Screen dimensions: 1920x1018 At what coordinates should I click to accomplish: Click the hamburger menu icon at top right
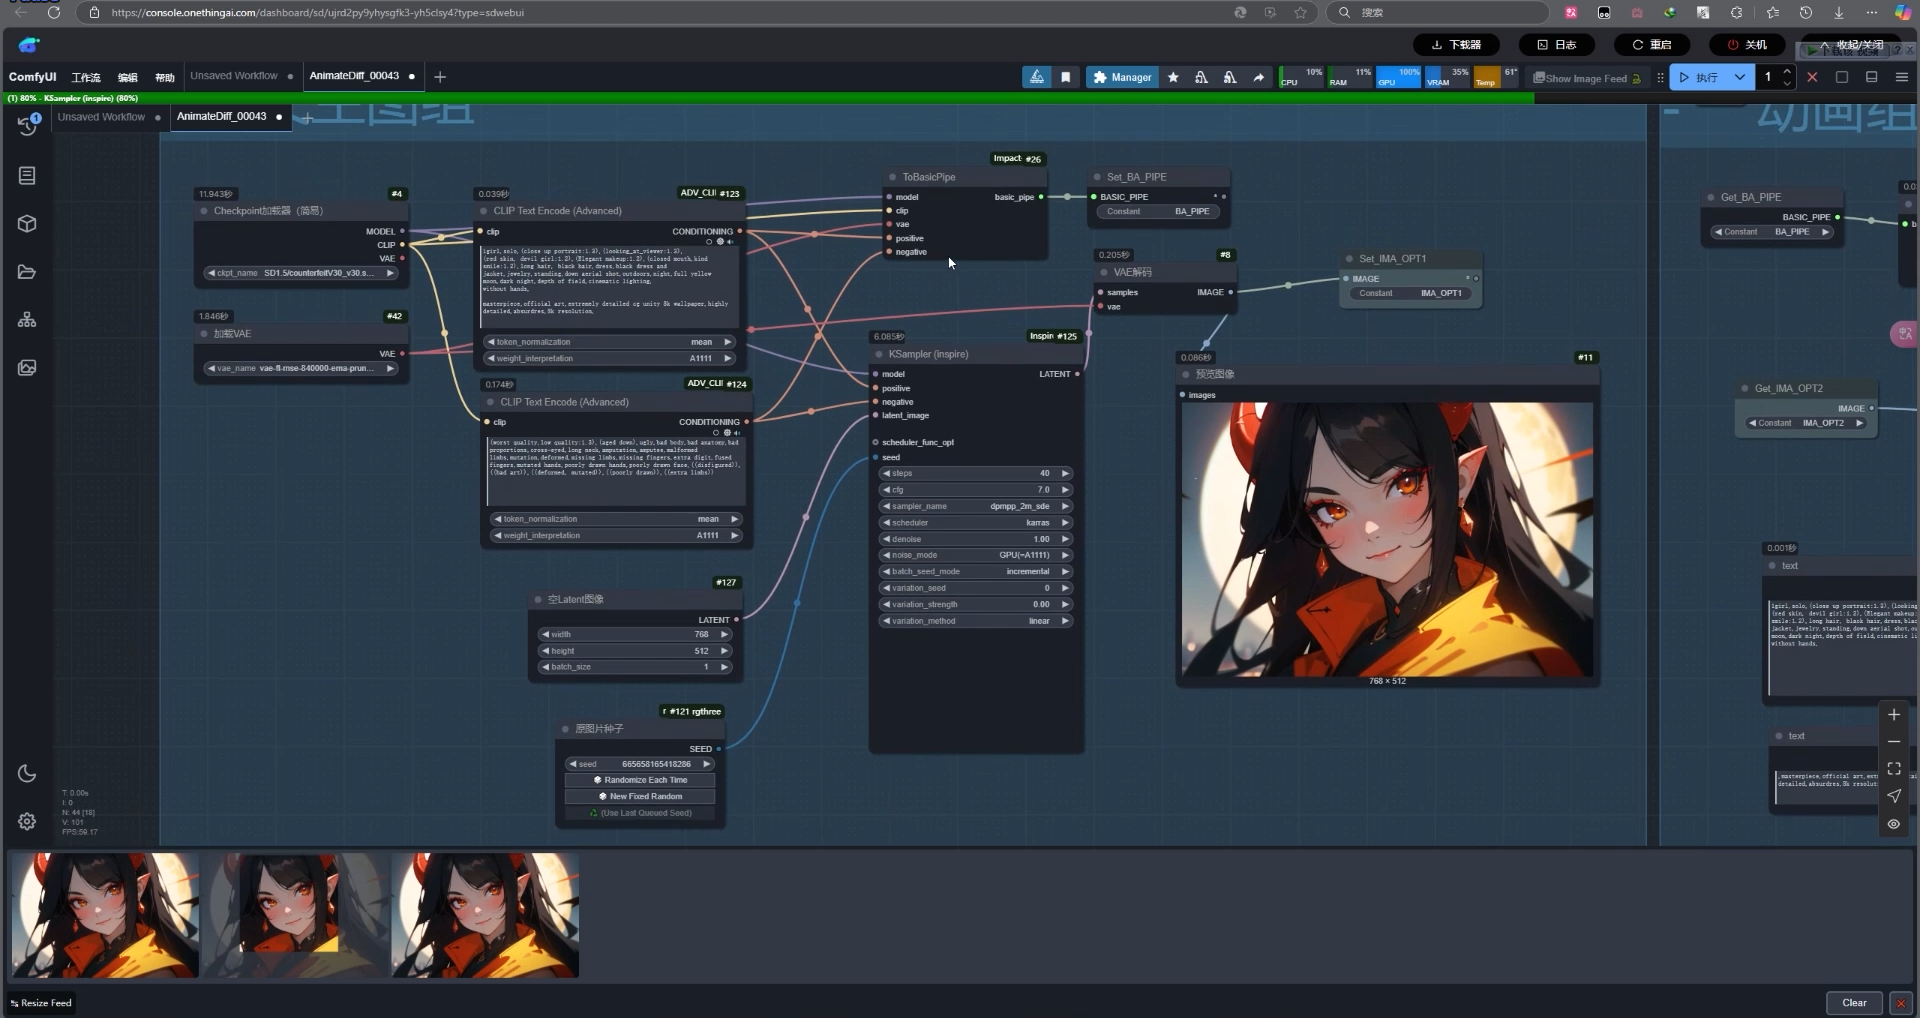(x=1901, y=77)
